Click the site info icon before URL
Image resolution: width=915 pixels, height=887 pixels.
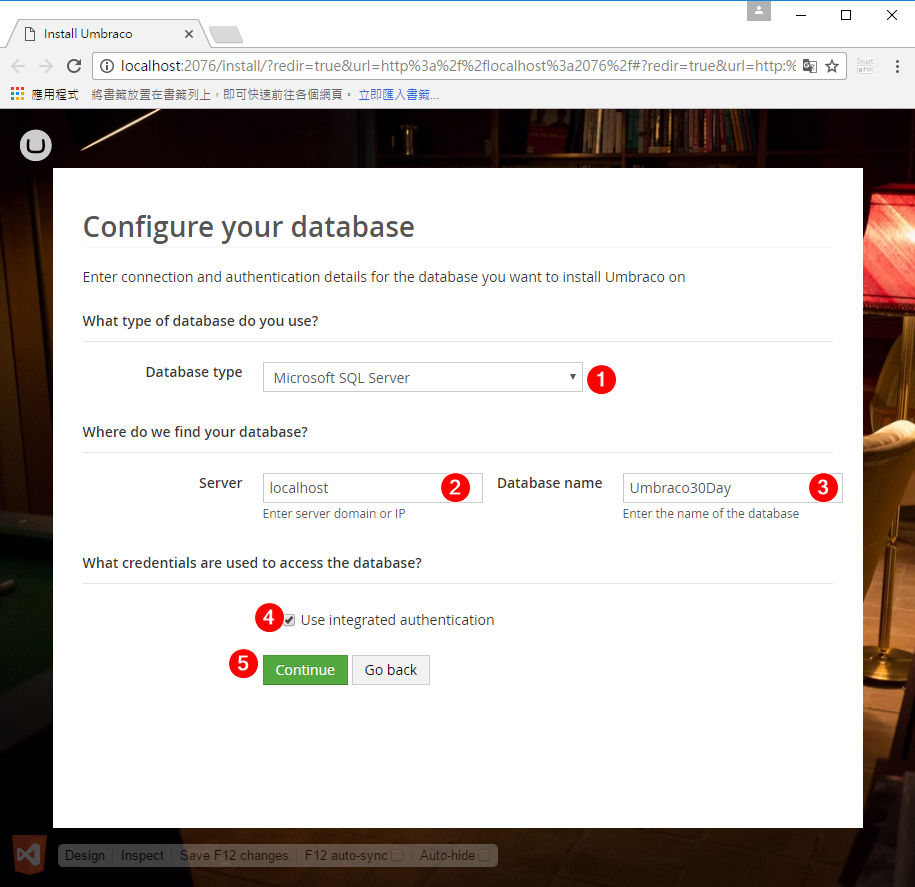tap(107, 66)
